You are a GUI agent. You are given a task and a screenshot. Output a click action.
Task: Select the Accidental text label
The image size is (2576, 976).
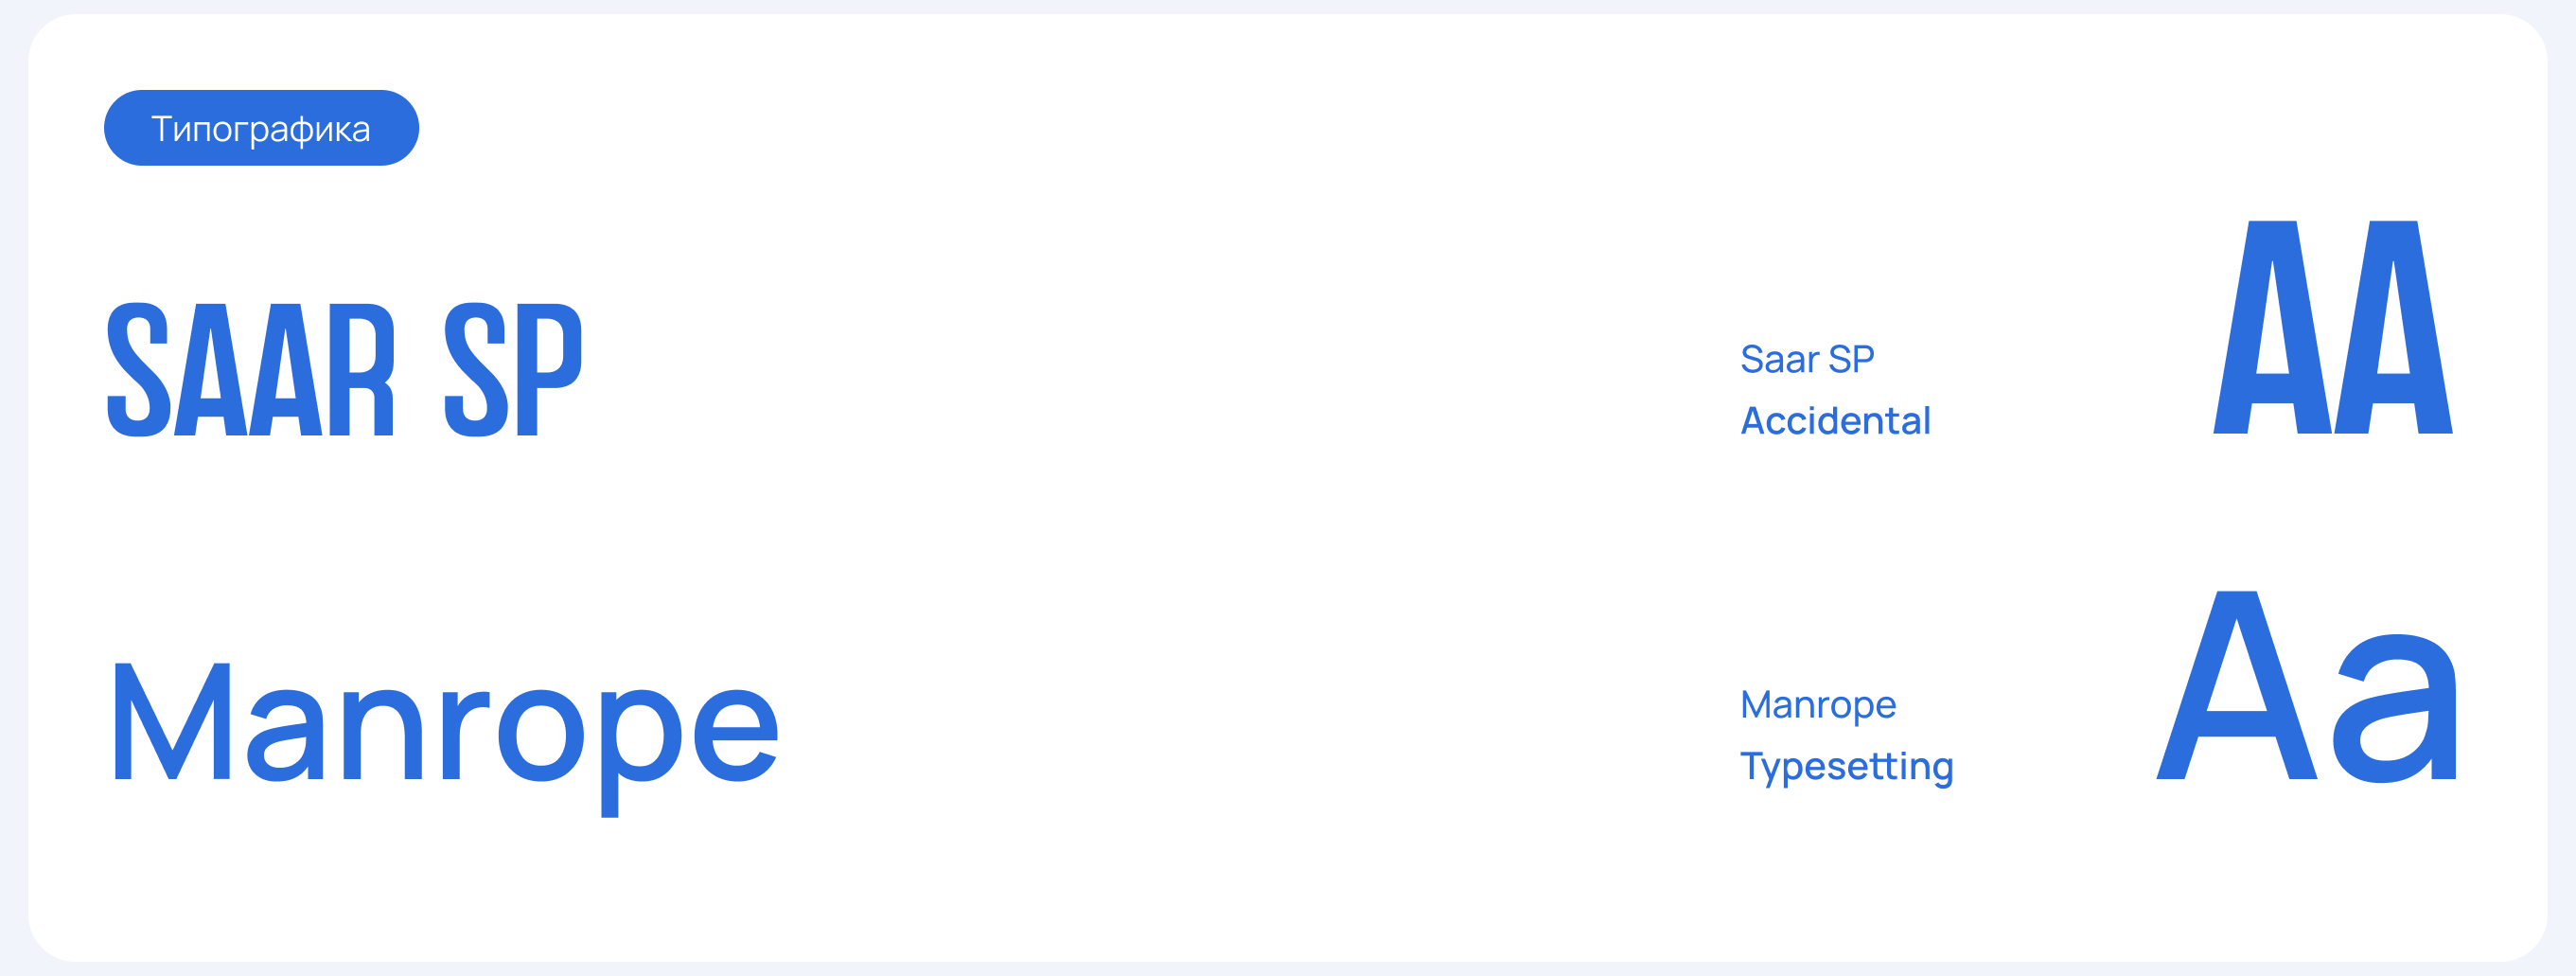1835,421
